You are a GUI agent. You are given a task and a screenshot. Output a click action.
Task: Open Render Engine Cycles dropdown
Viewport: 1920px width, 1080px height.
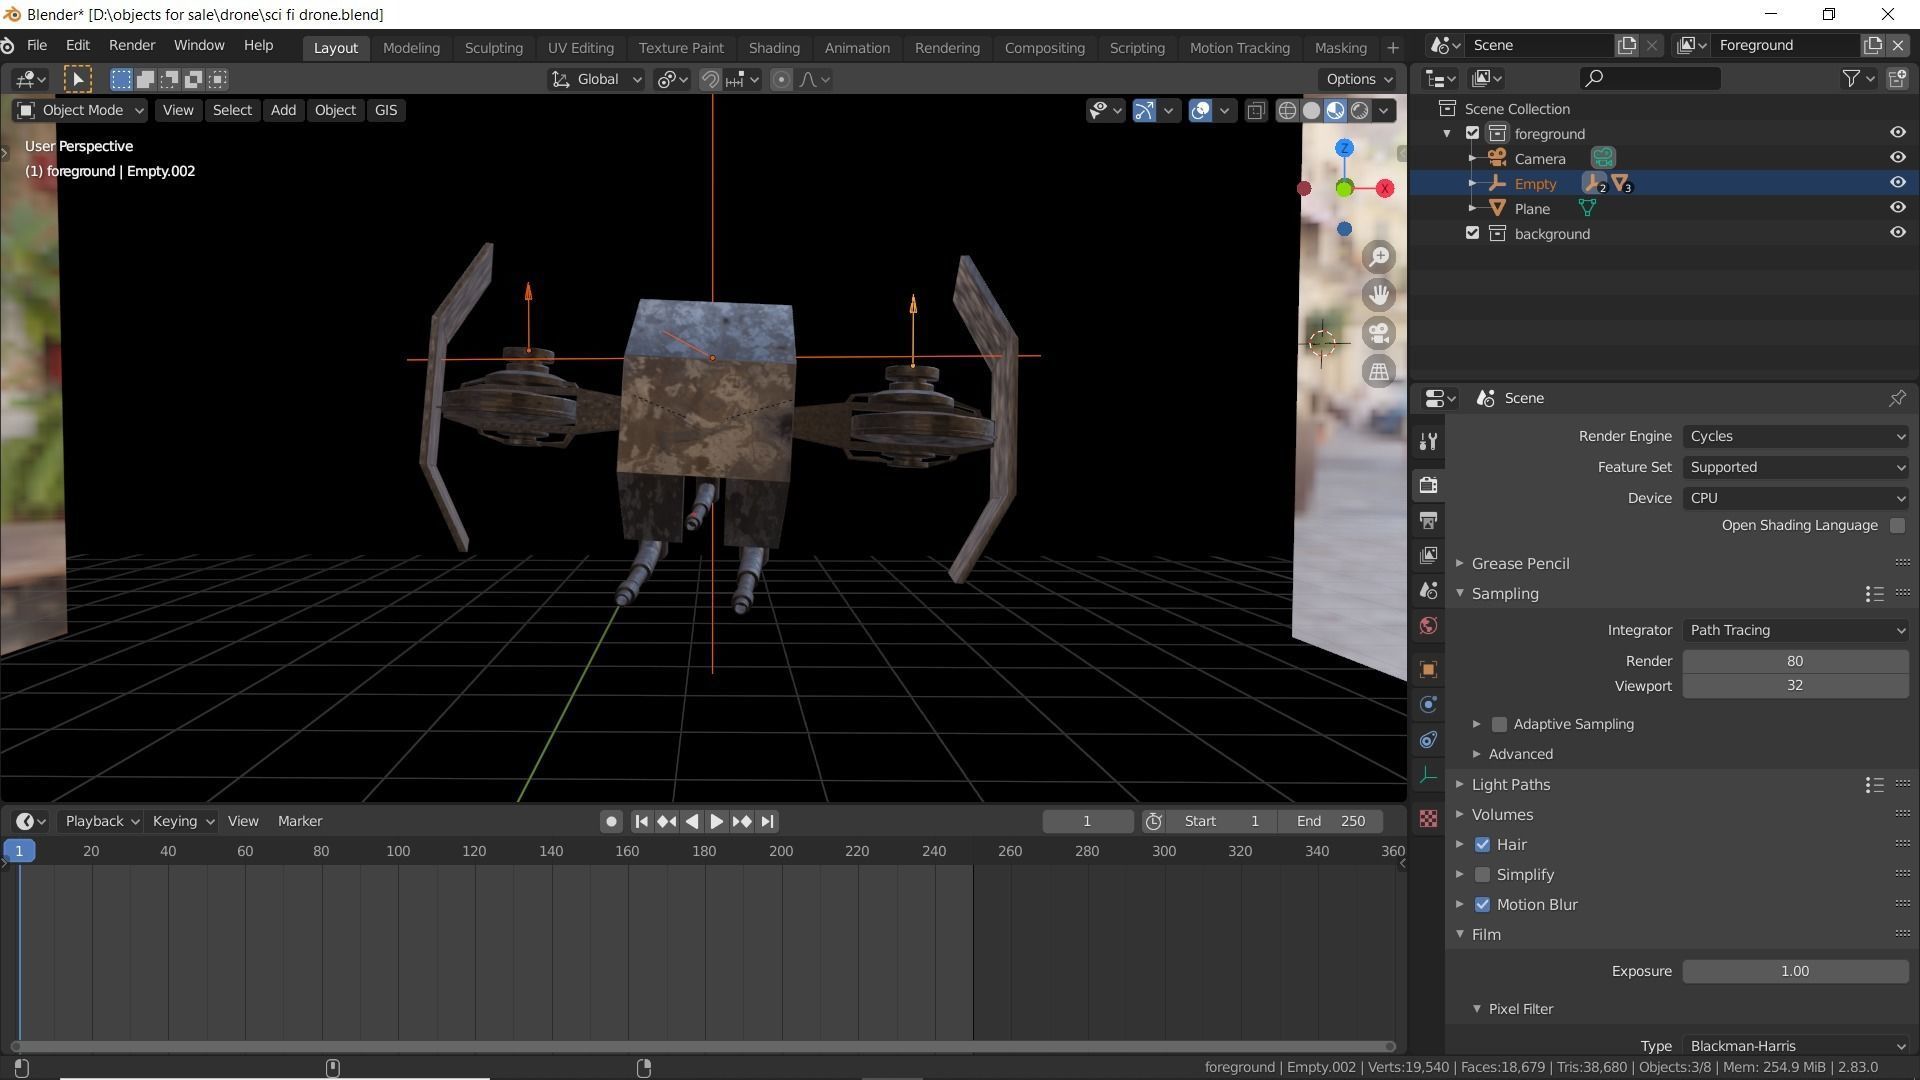click(x=1796, y=436)
